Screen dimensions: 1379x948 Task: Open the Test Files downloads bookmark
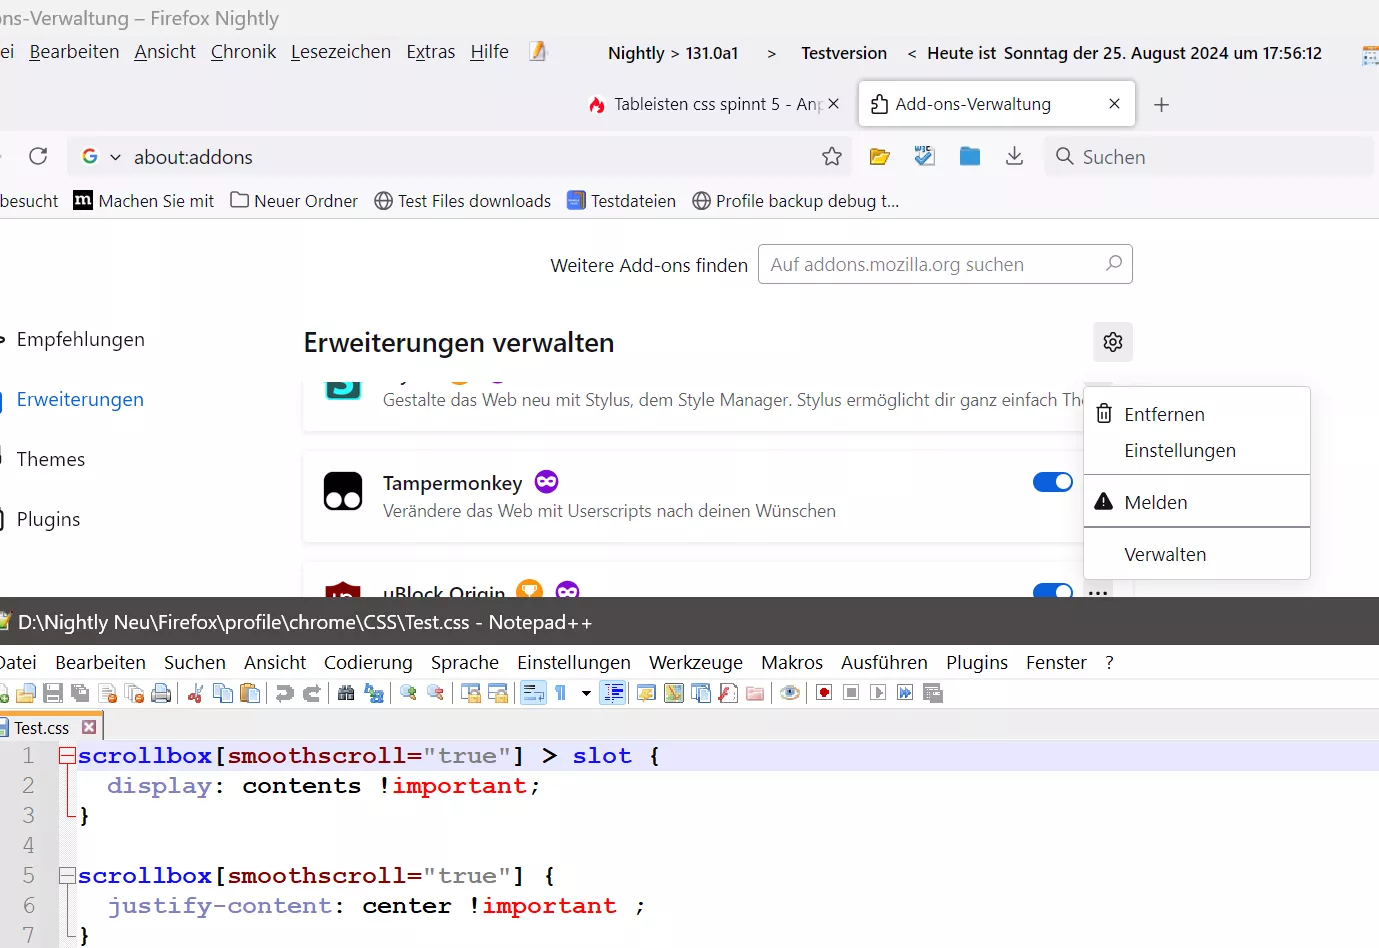(x=463, y=201)
